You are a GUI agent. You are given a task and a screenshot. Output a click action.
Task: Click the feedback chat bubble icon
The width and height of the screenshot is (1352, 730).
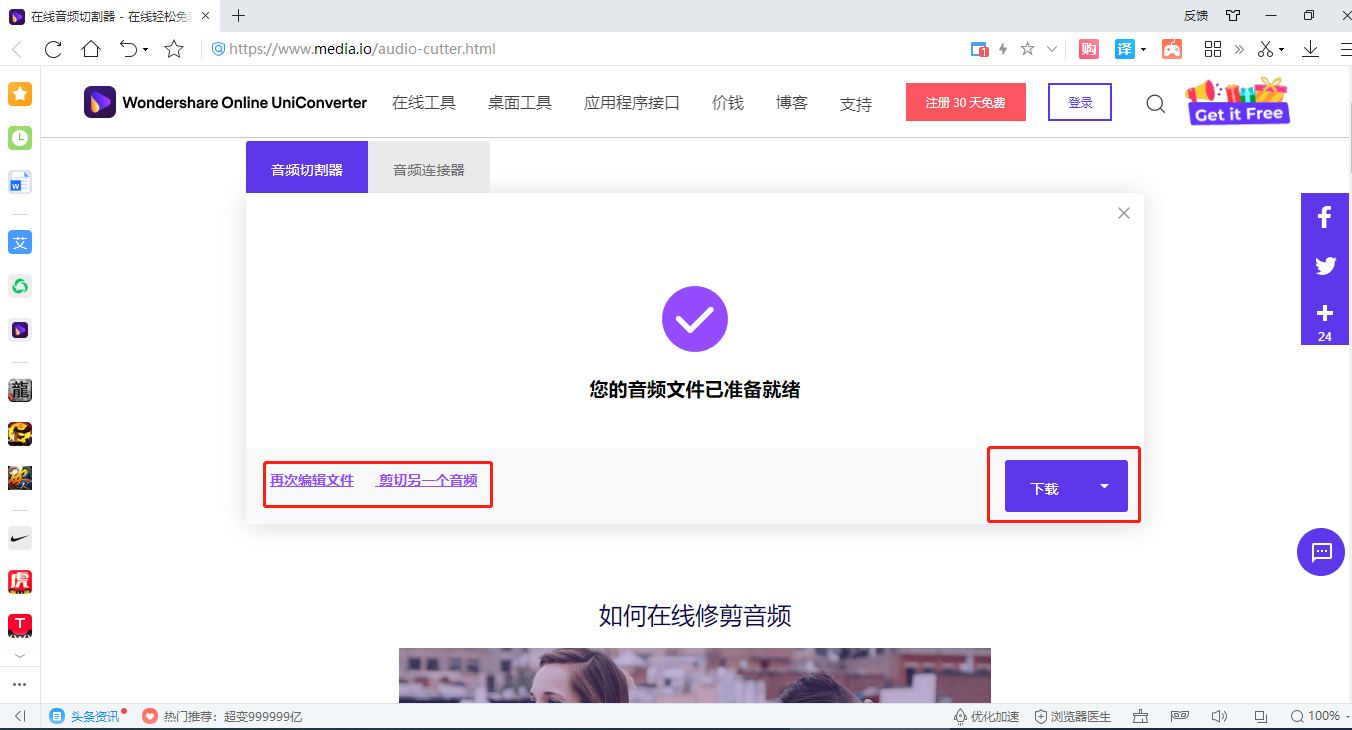click(x=1321, y=552)
